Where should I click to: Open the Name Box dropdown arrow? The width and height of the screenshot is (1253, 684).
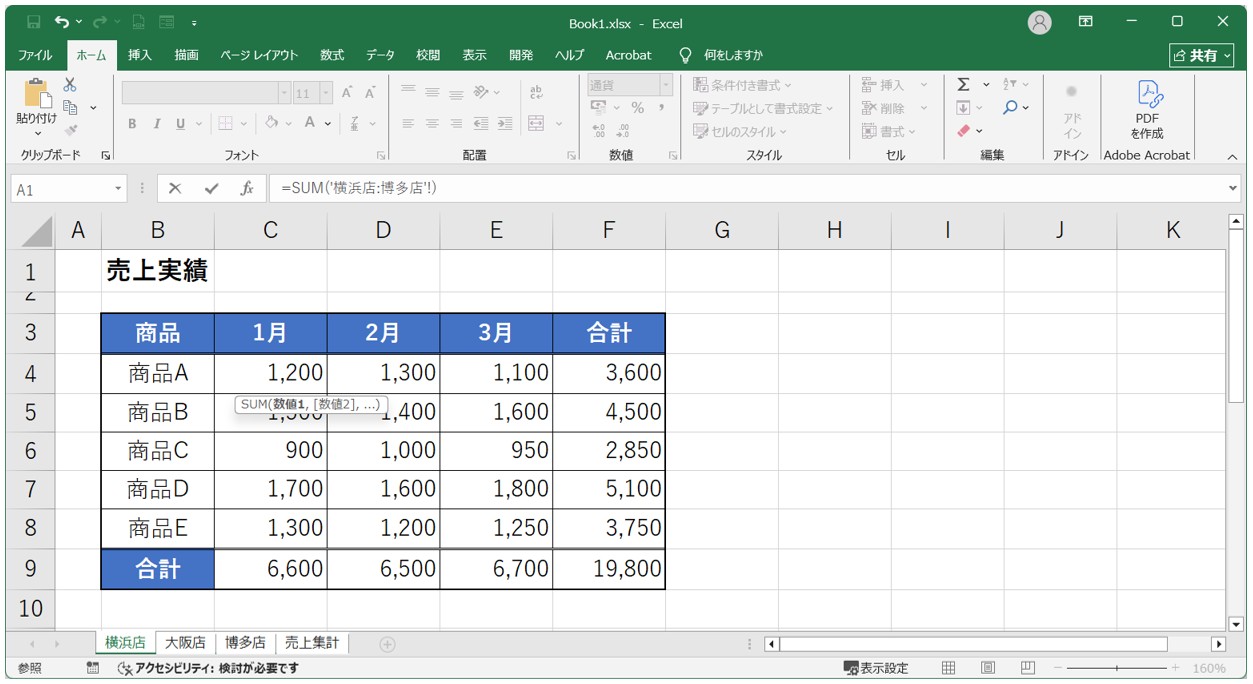coord(119,189)
